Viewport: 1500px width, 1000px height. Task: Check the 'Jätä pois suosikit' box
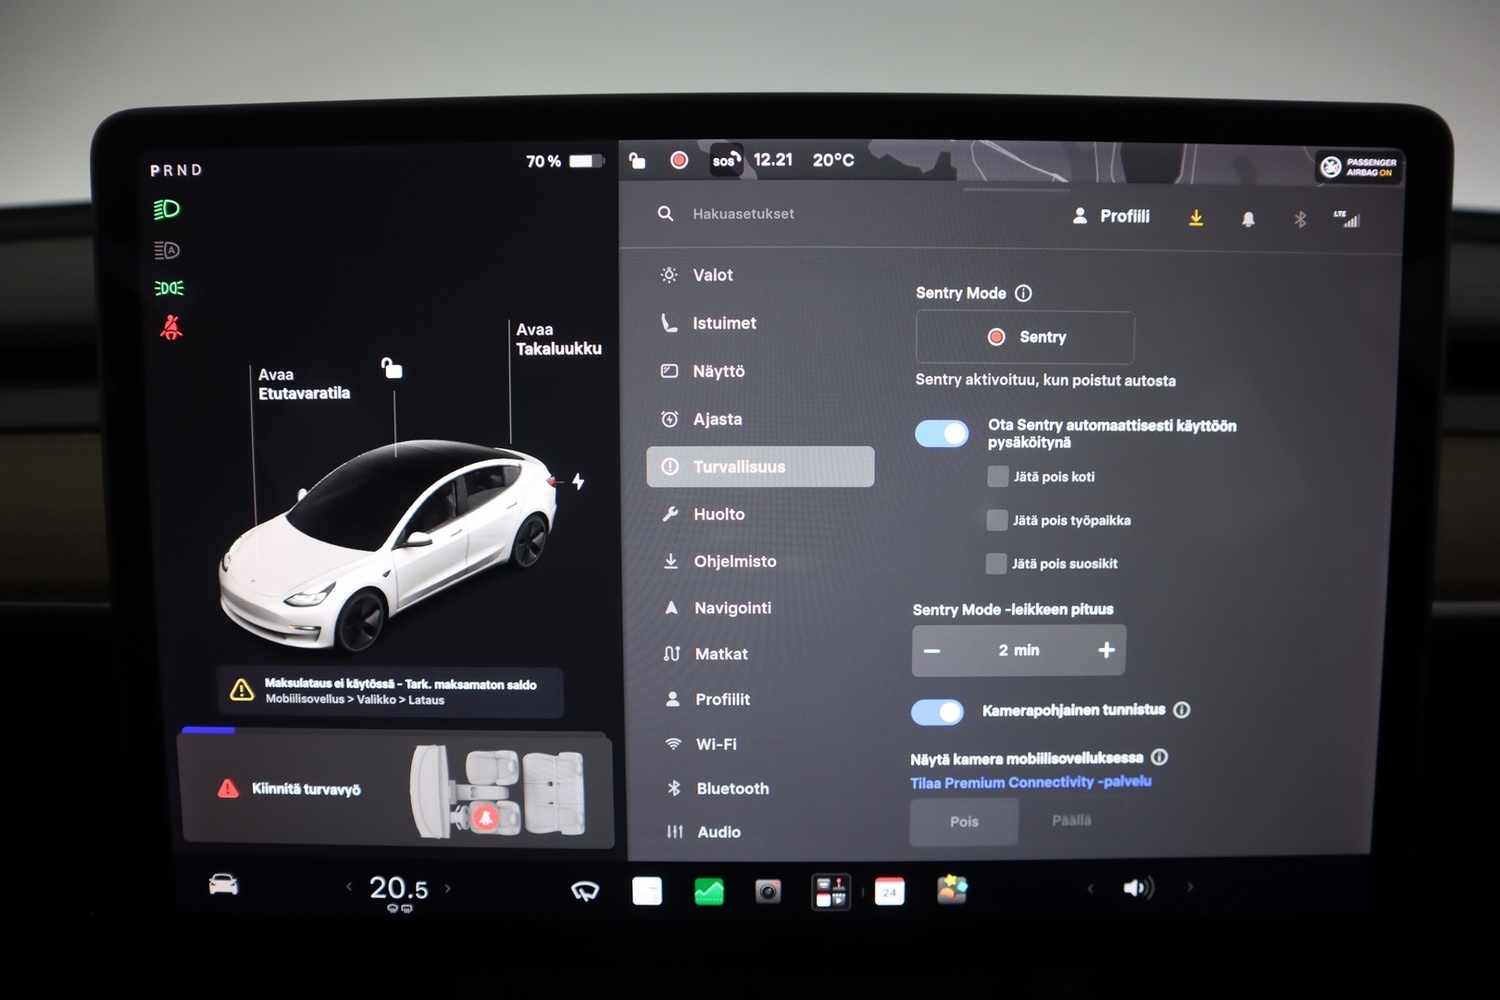coord(996,563)
